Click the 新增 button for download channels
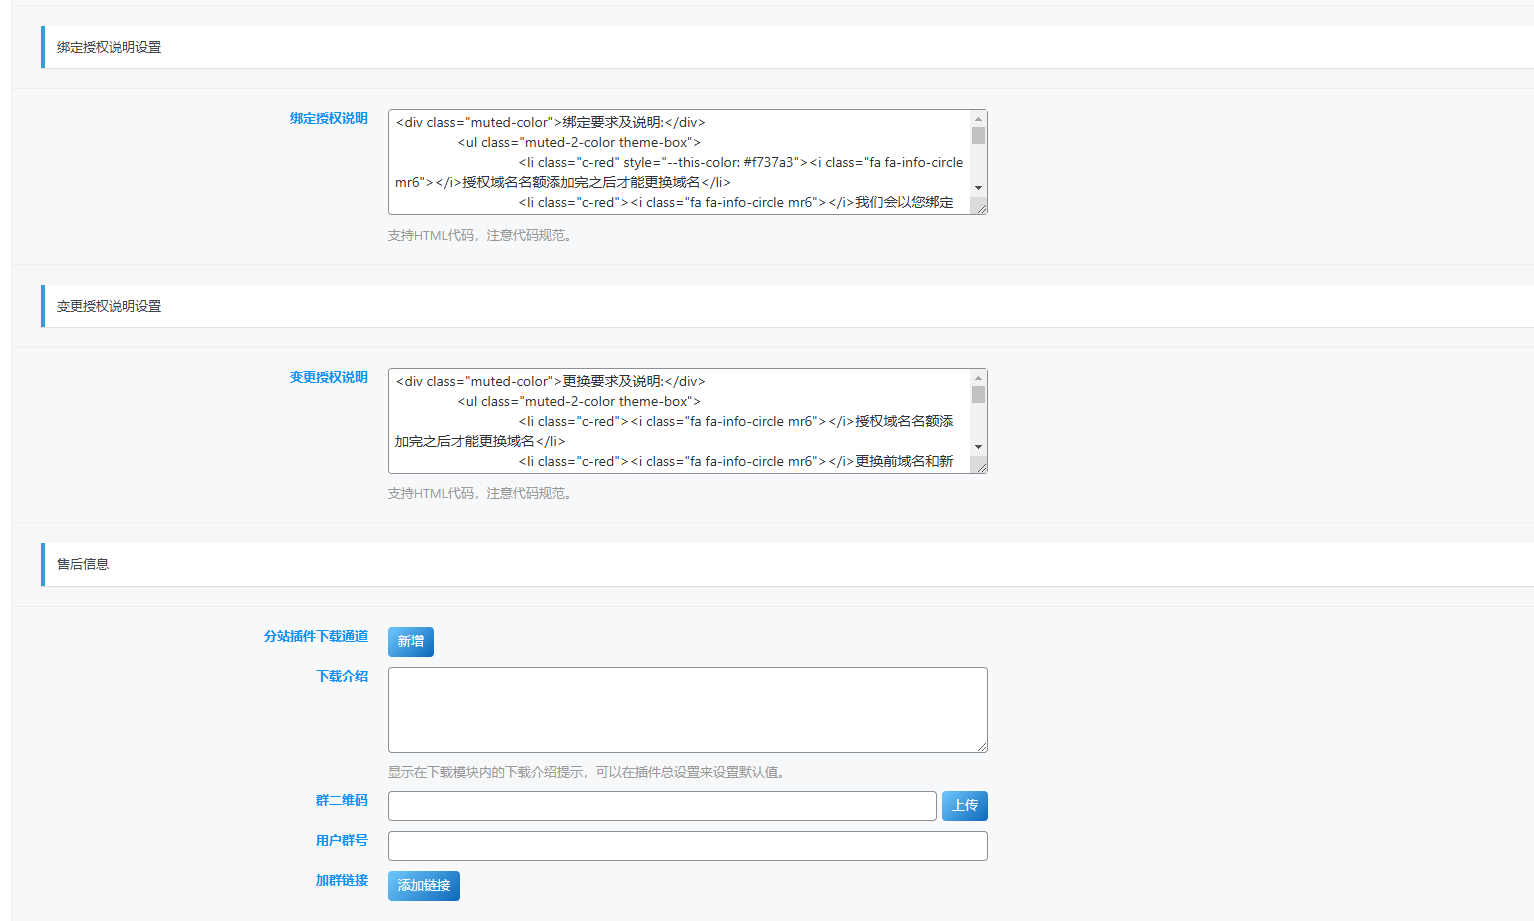The width and height of the screenshot is (1534, 921). [x=410, y=642]
